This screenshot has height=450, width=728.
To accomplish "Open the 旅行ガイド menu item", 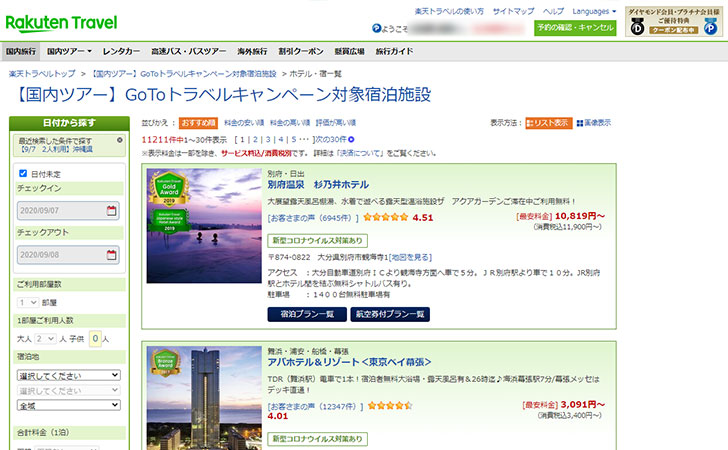I will 394,52.
